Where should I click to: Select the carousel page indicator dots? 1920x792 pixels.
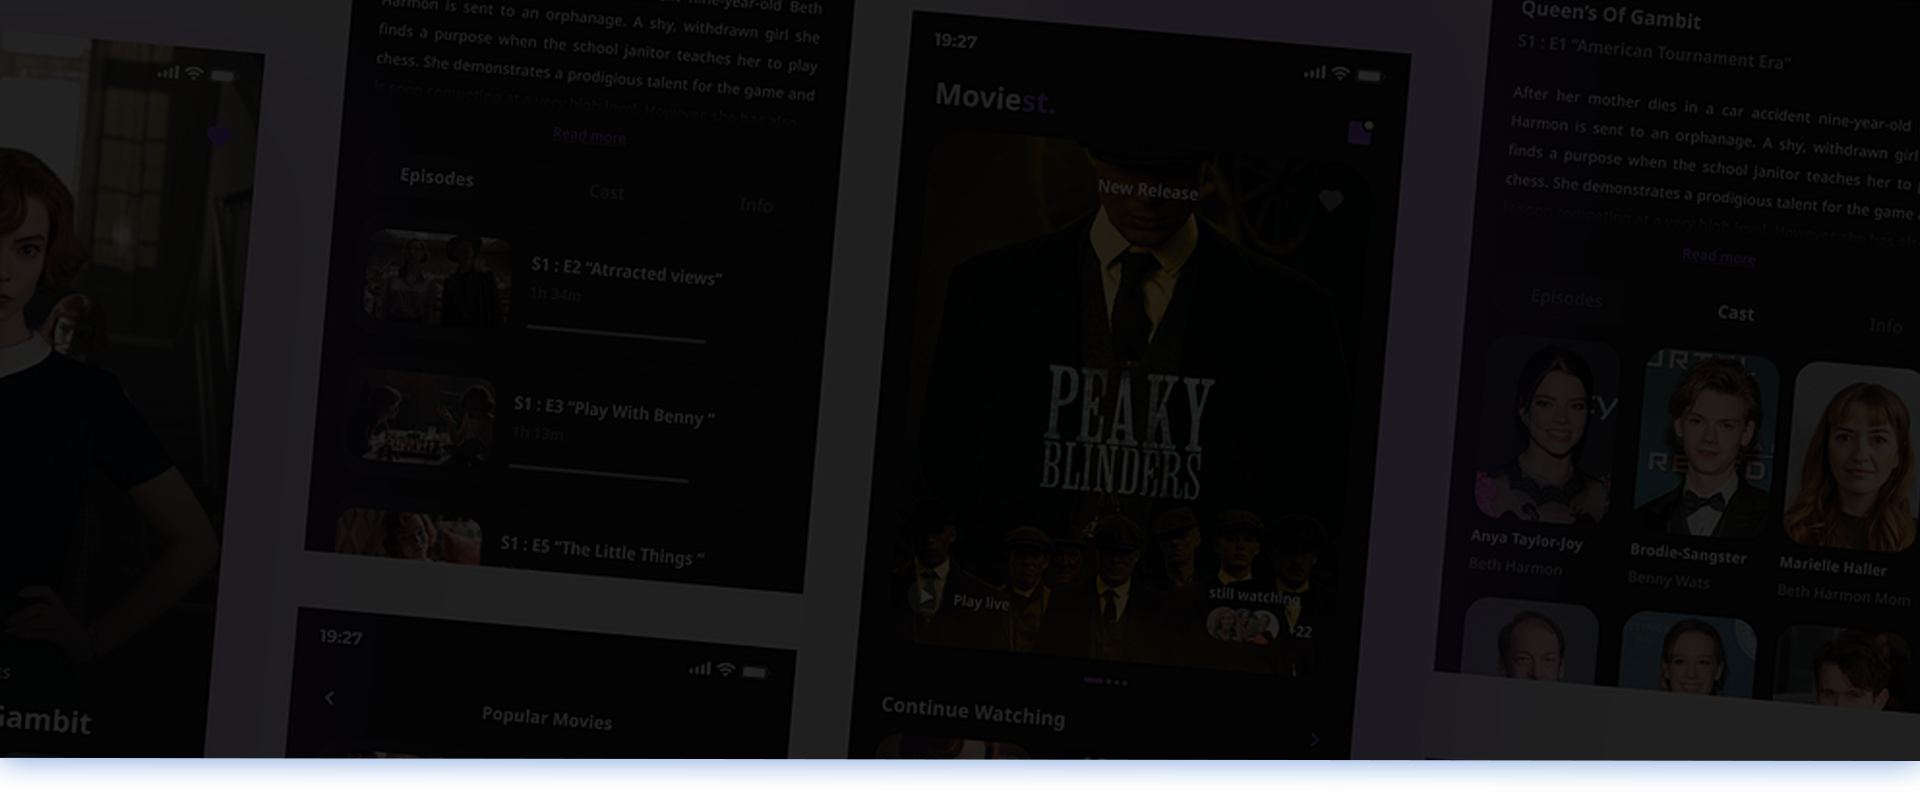(x=1105, y=682)
